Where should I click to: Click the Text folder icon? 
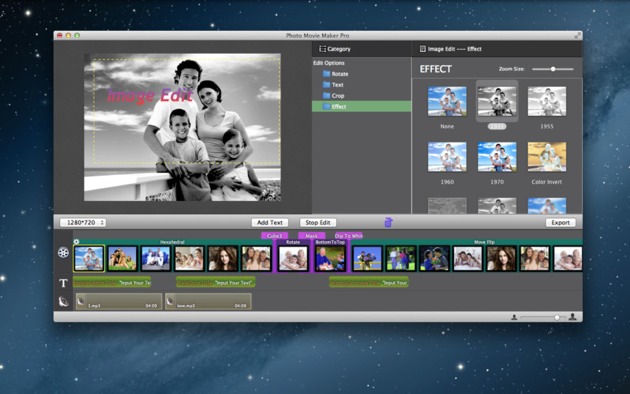(326, 85)
